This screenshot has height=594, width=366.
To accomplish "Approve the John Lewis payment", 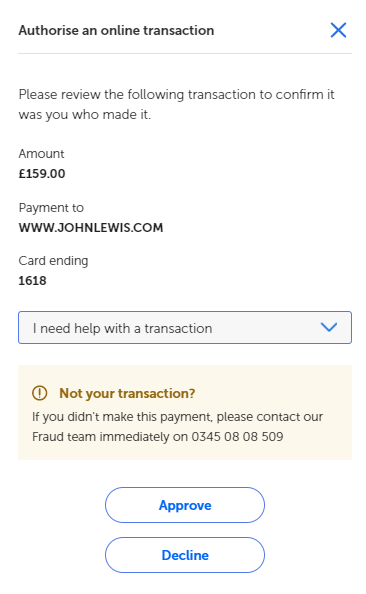I will point(185,505).
